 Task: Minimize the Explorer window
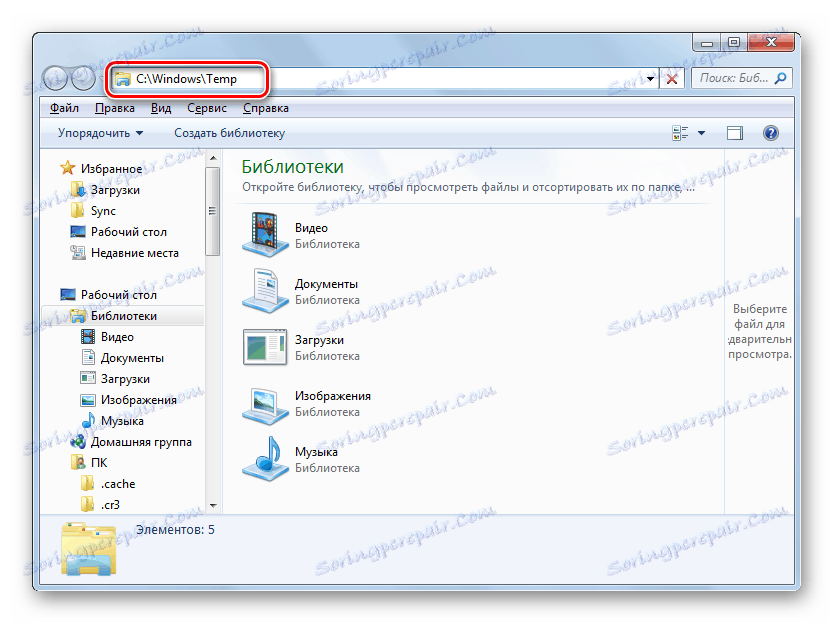(x=707, y=42)
